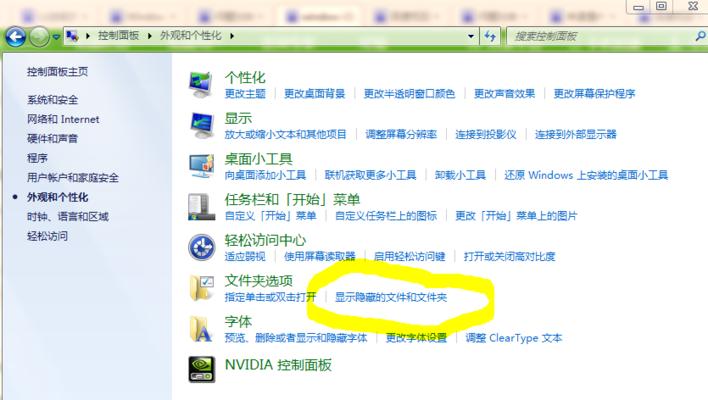
Task: Open the NVIDIA 控制面板 heading
Action: pyautogui.click(x=278, y=365)
